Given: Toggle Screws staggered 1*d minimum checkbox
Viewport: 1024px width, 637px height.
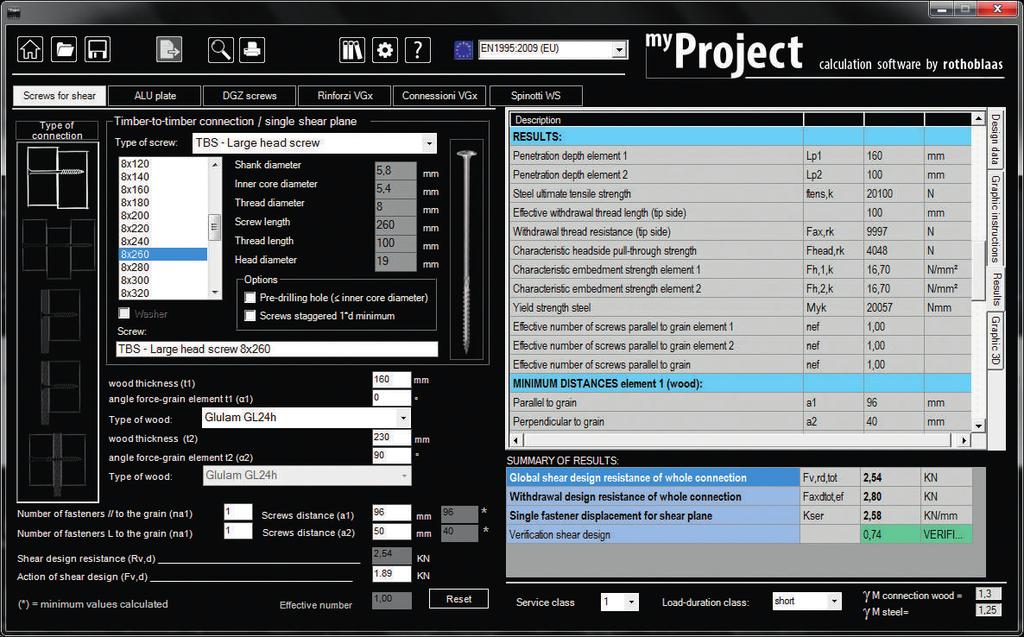Looking at the screenshot, I should pyautogui.click(x=249, y=316).
